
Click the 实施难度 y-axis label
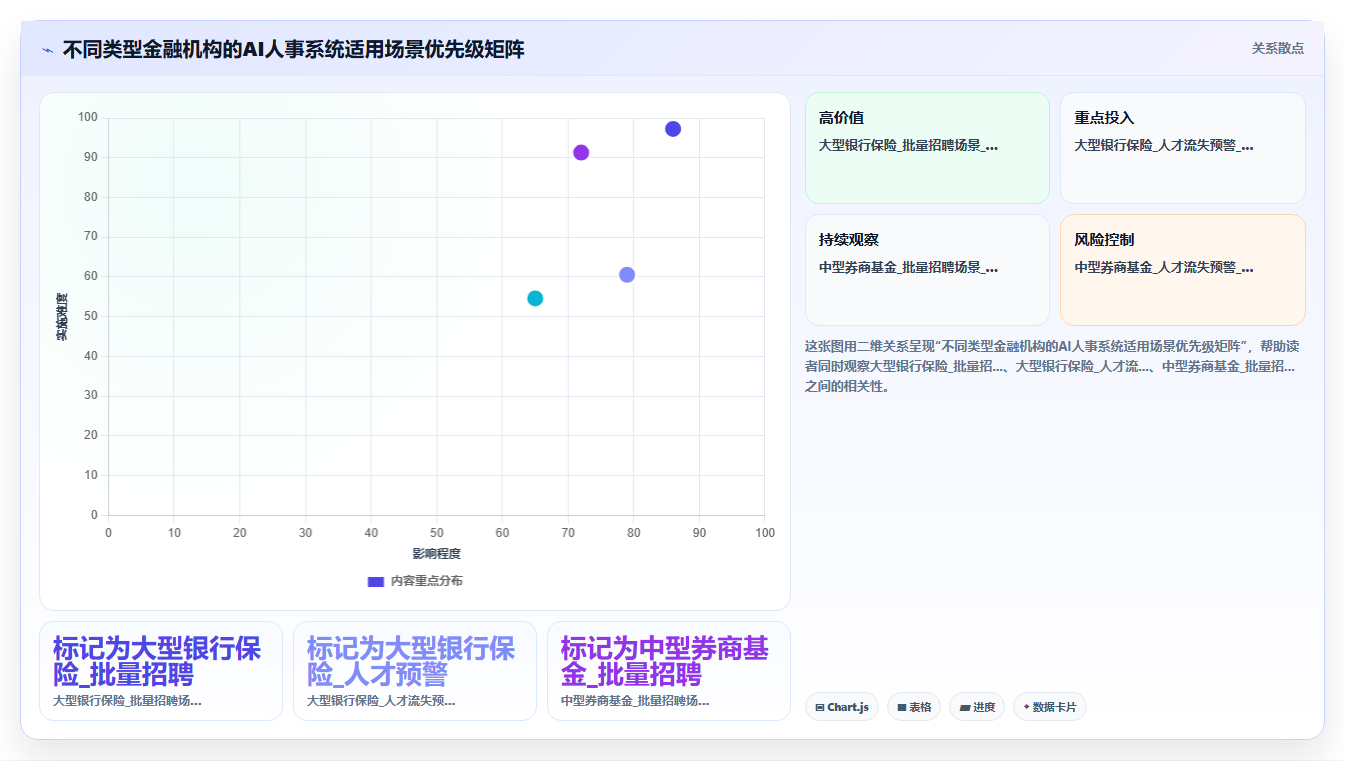61,317
